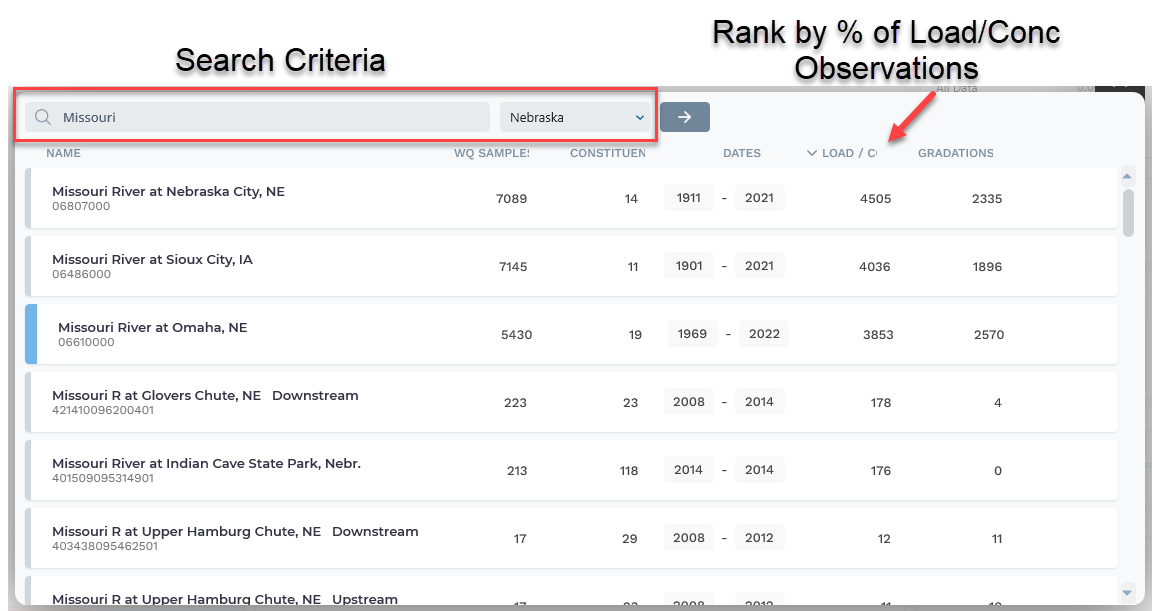Viewport: 1152px width, 611px height.
Task: Sort by Dates column header
Action: point(741,153)
